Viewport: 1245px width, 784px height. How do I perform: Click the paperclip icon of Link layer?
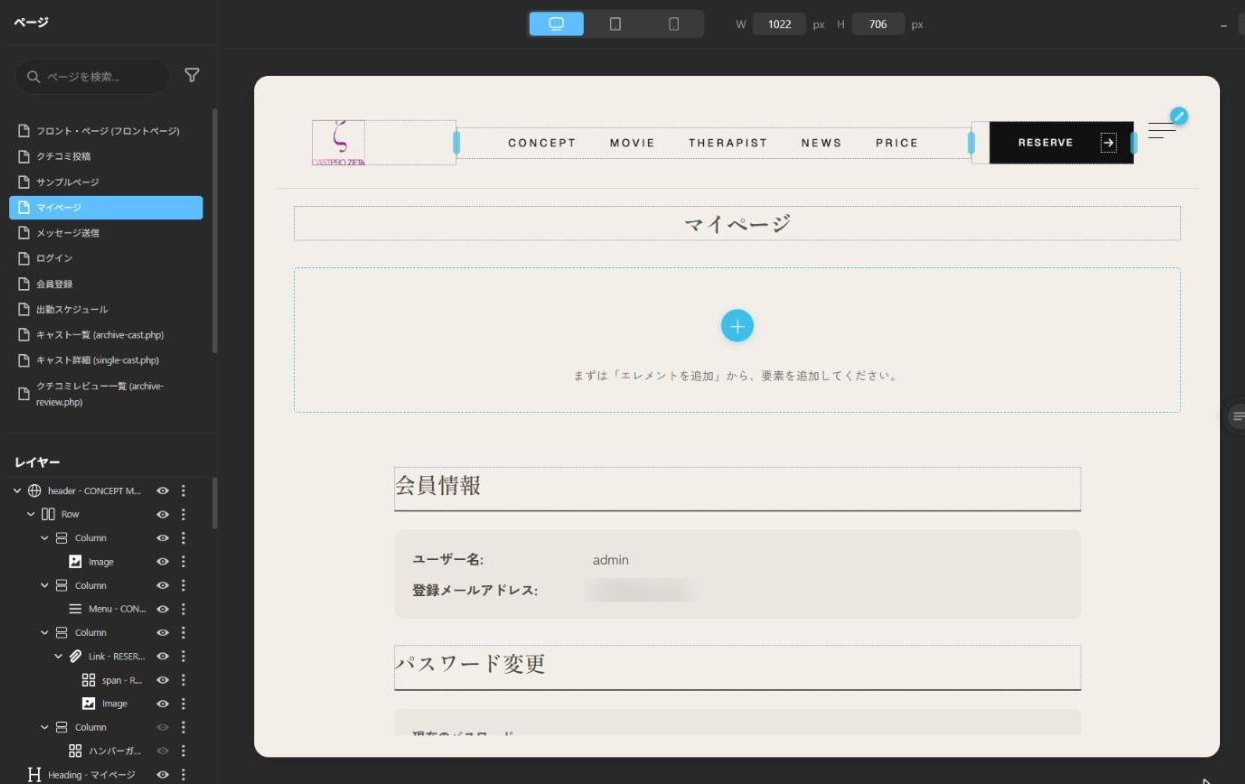(75, 656)
